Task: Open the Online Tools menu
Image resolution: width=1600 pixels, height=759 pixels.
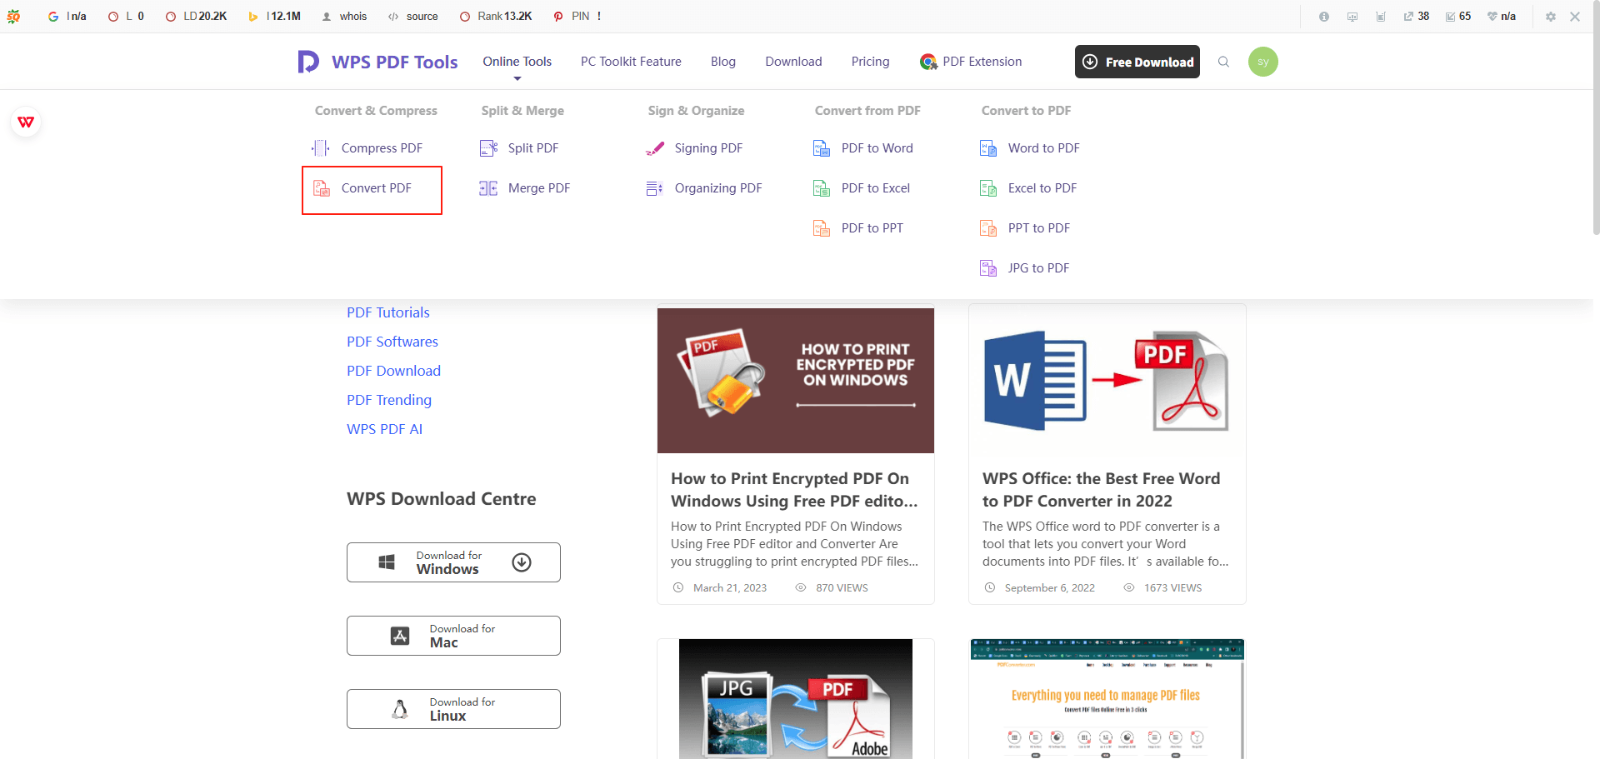Action: [x=517, y=62]
